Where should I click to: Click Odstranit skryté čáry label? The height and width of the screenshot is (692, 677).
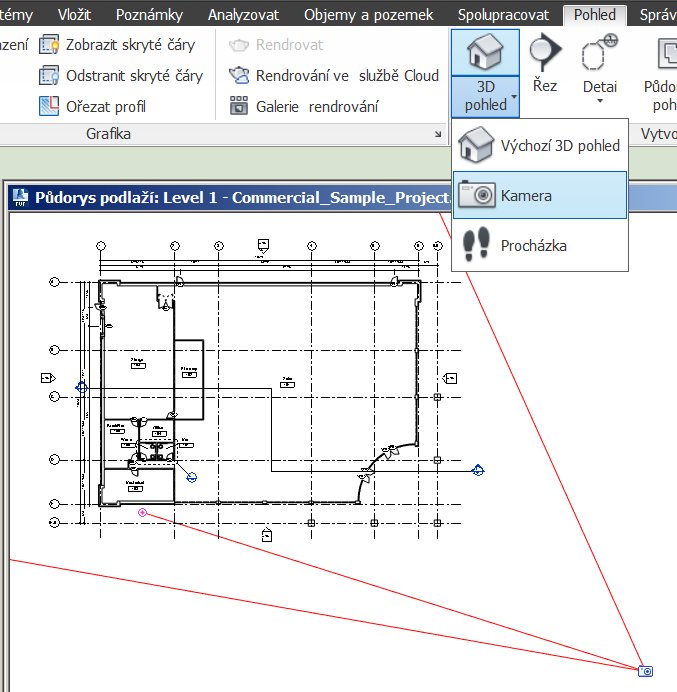click(134, 76)
